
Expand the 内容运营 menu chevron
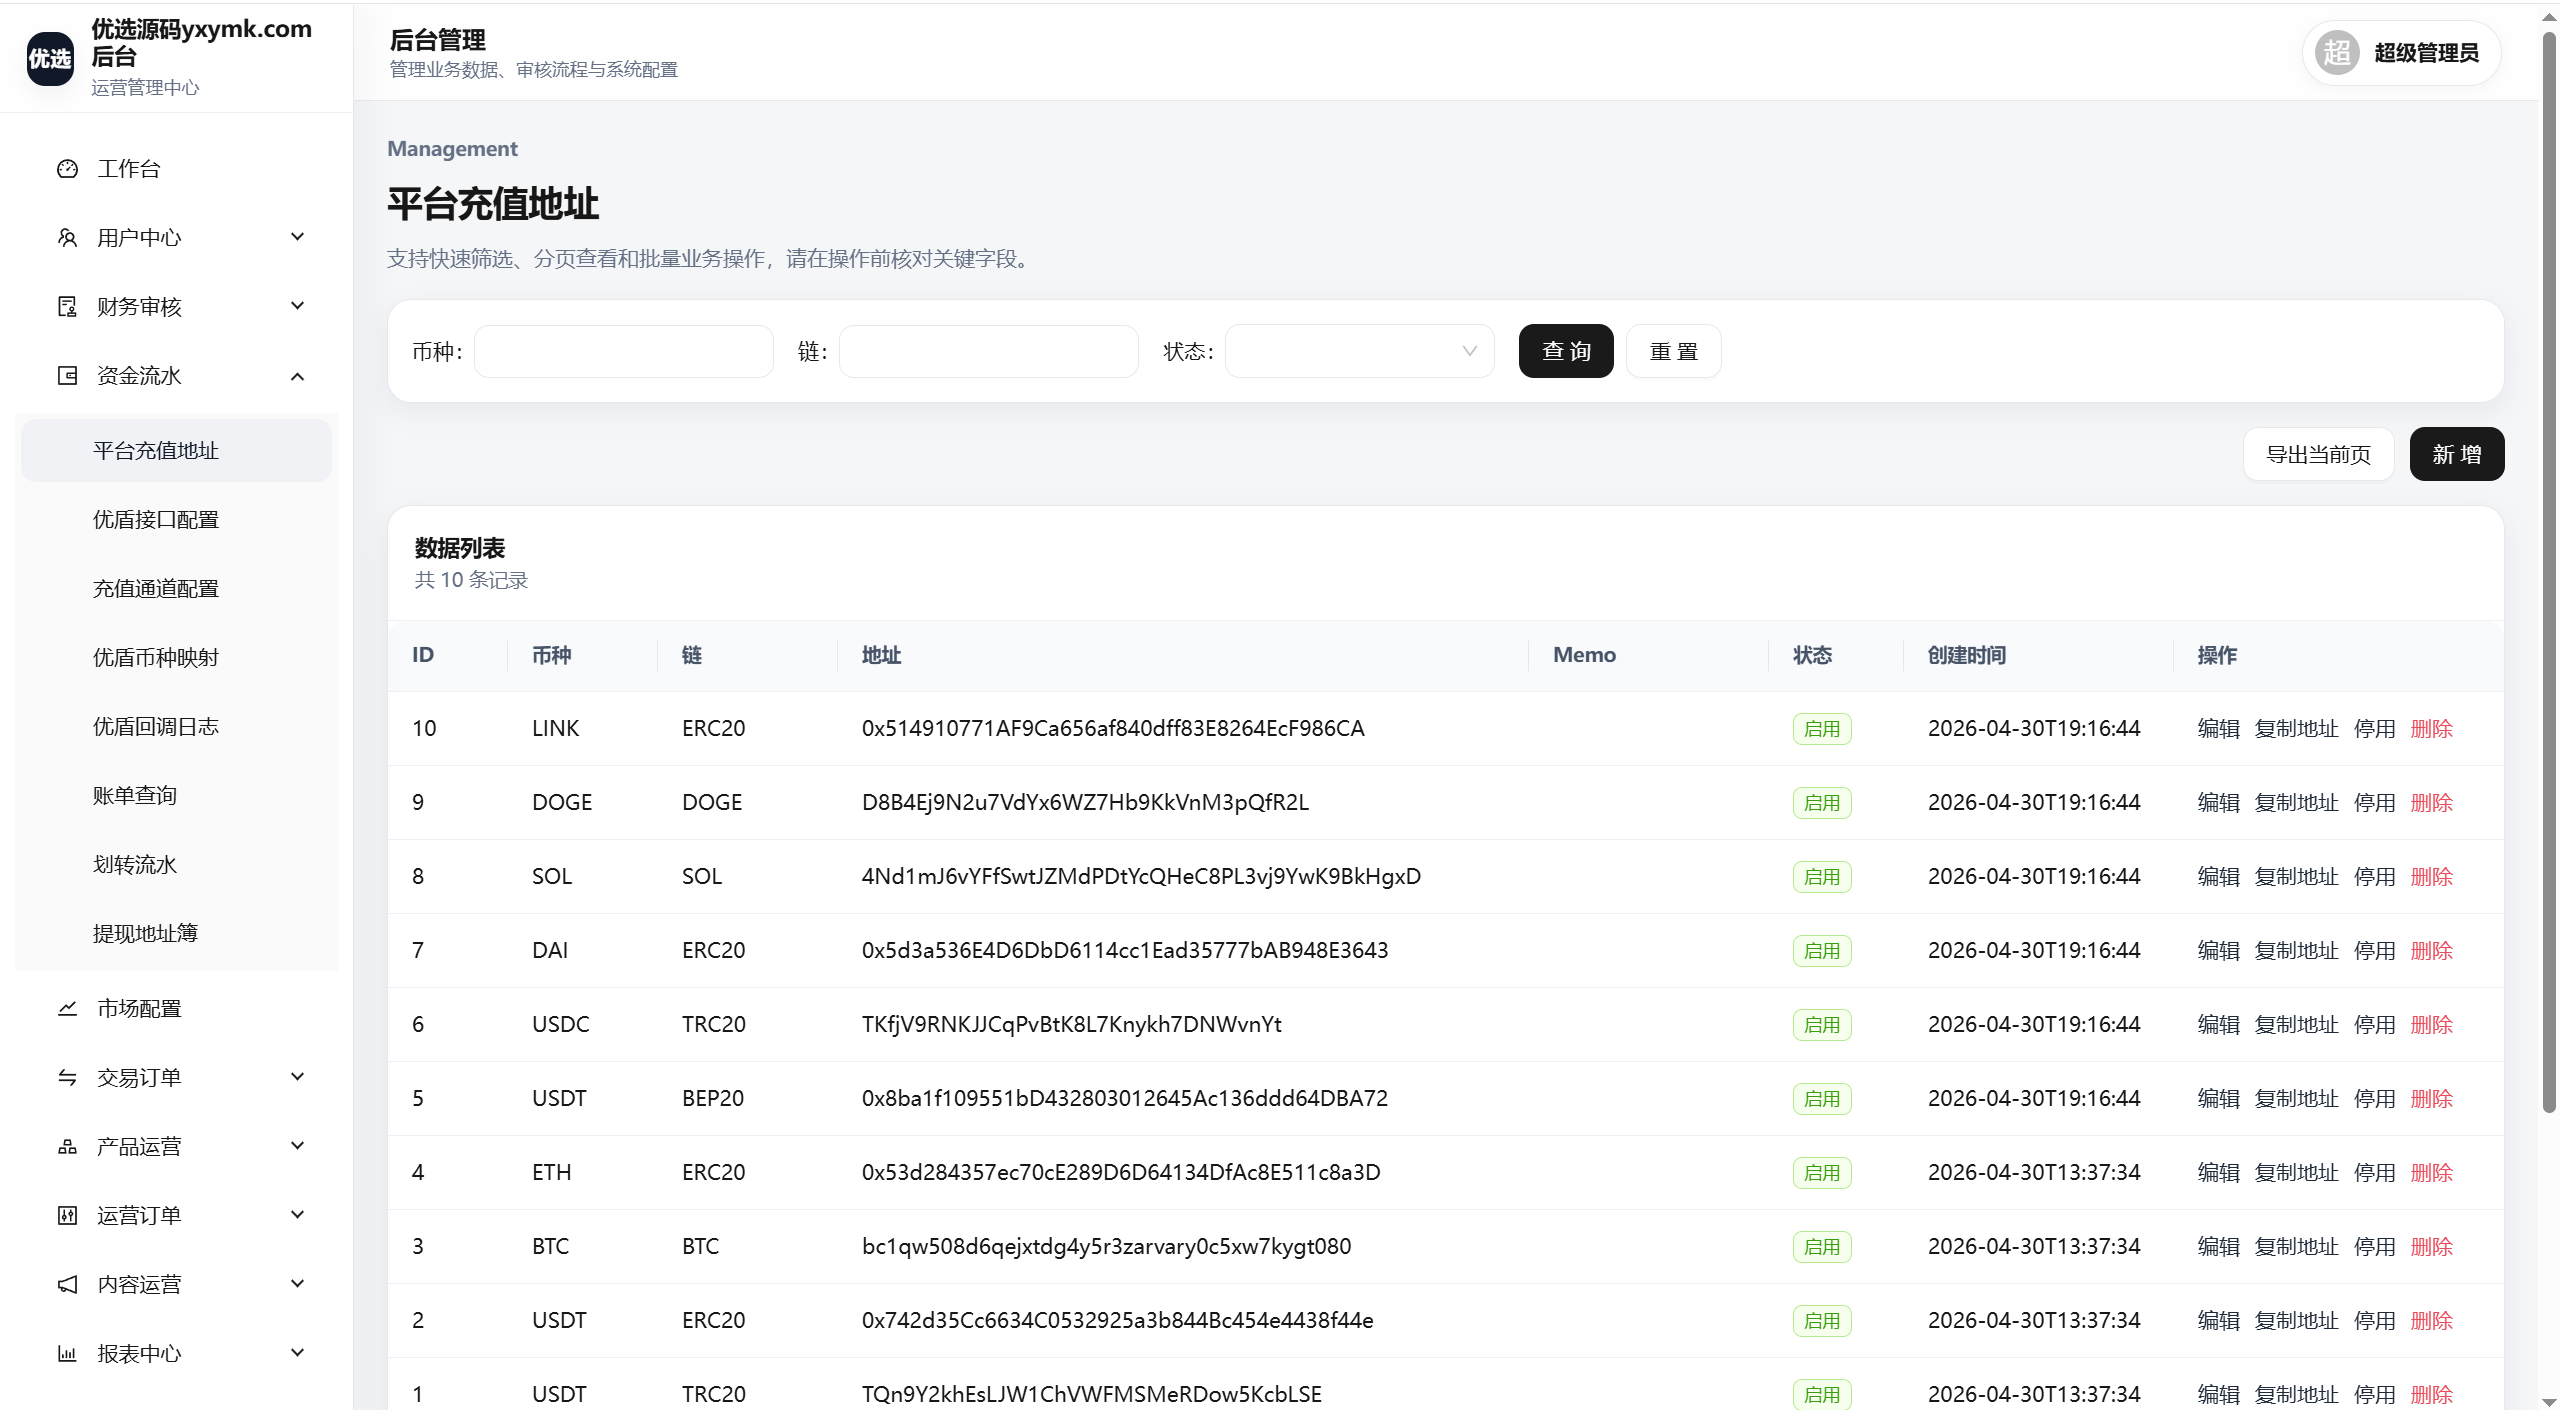pyautogui.click(x=297, y=1284)
